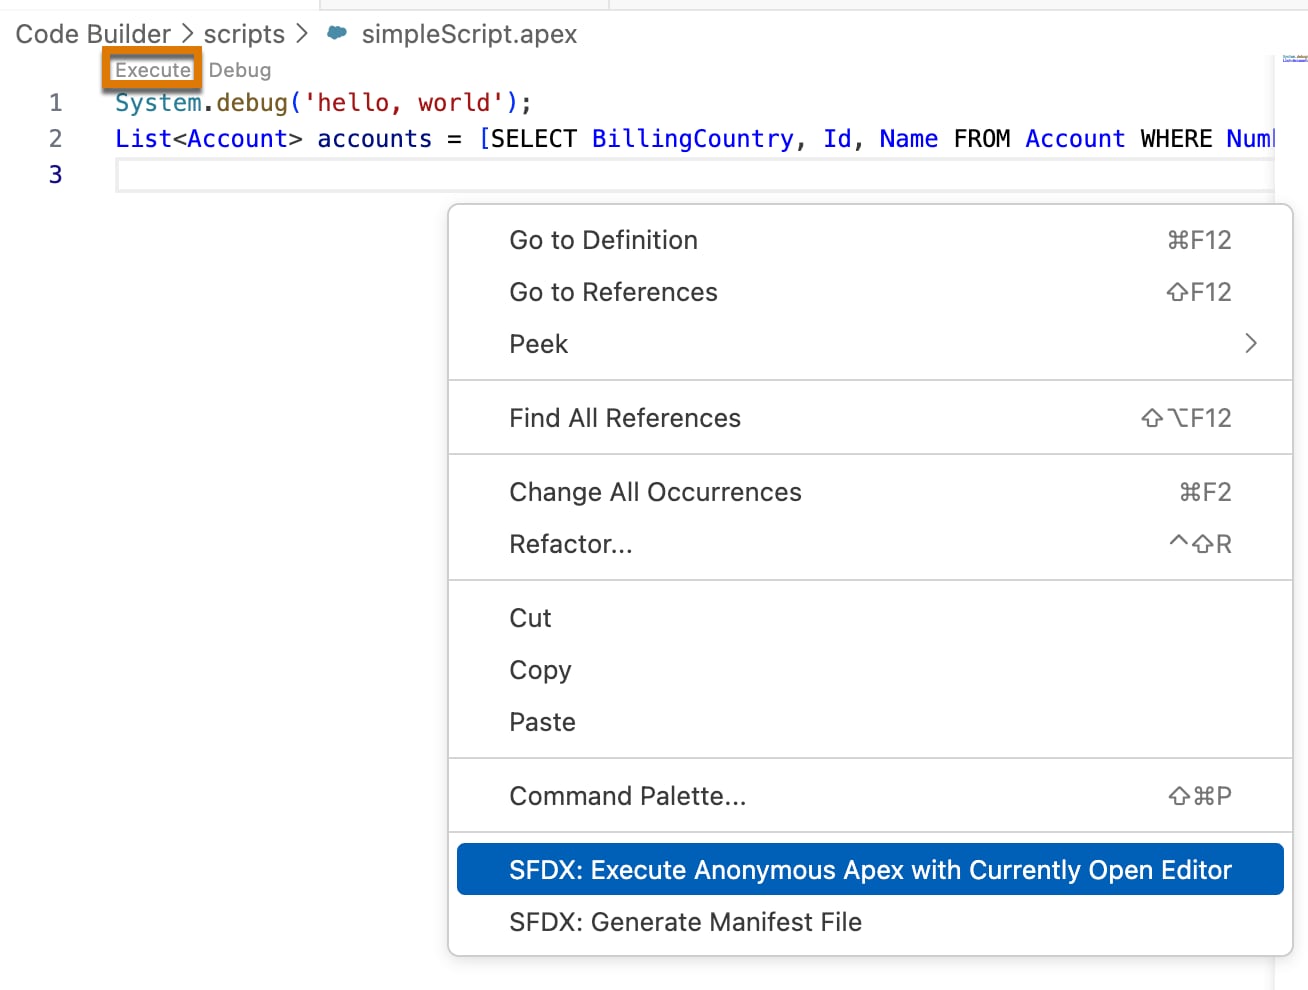Choose Change All Occurrences
The image size is (1308, 990).
(870, 492)
